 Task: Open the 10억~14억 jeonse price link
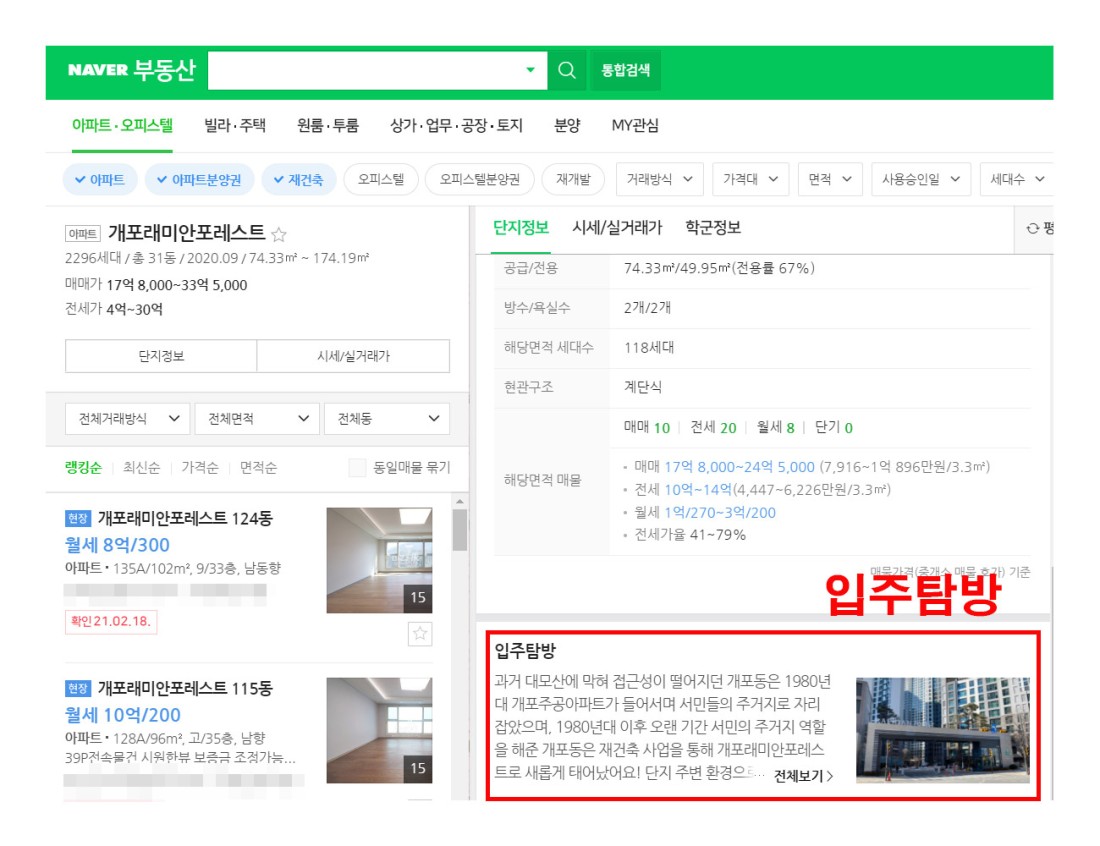(698, 490)
